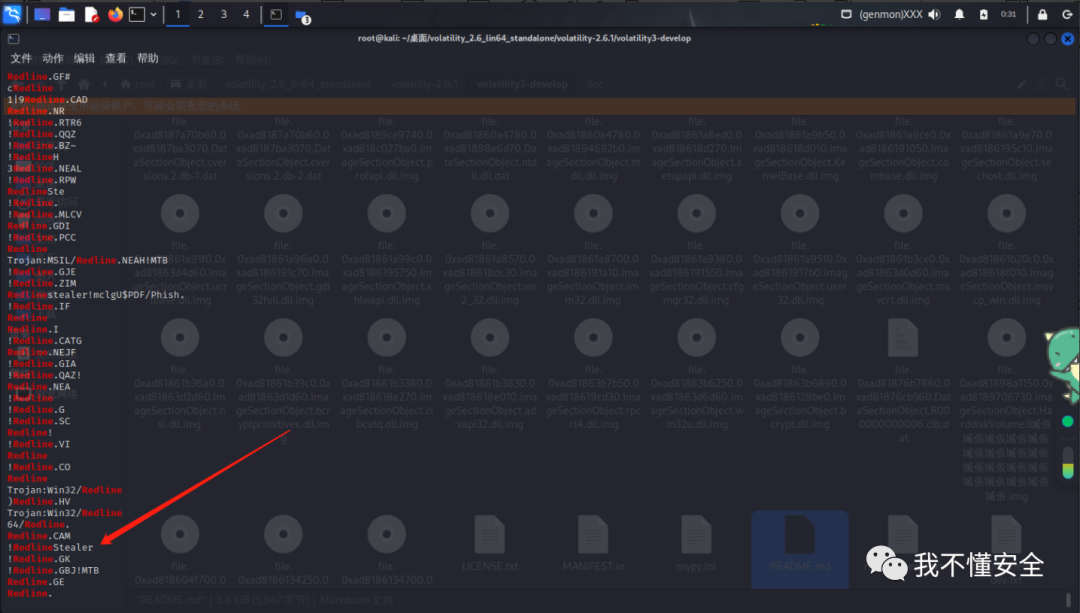Click the line Trojan:MSIL/Redline.NEAH!MTB
The image size is (1080, 613).
(x=87, y=260)
